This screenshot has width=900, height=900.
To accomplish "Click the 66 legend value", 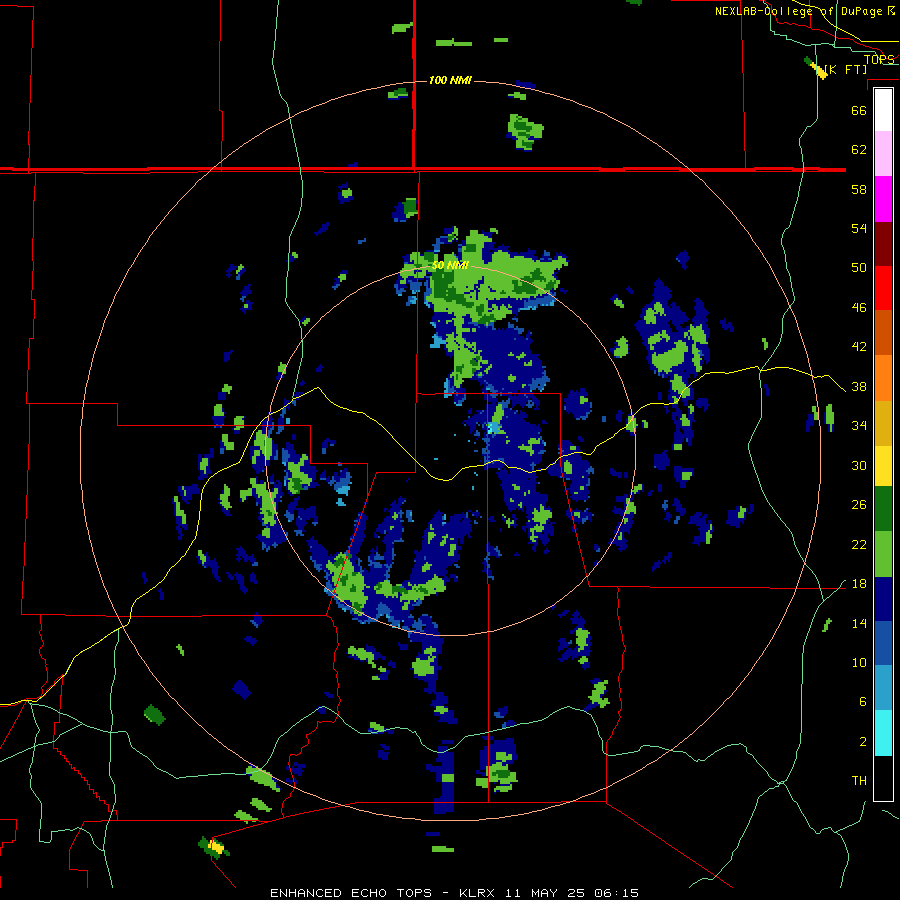I will click(859, 110).
